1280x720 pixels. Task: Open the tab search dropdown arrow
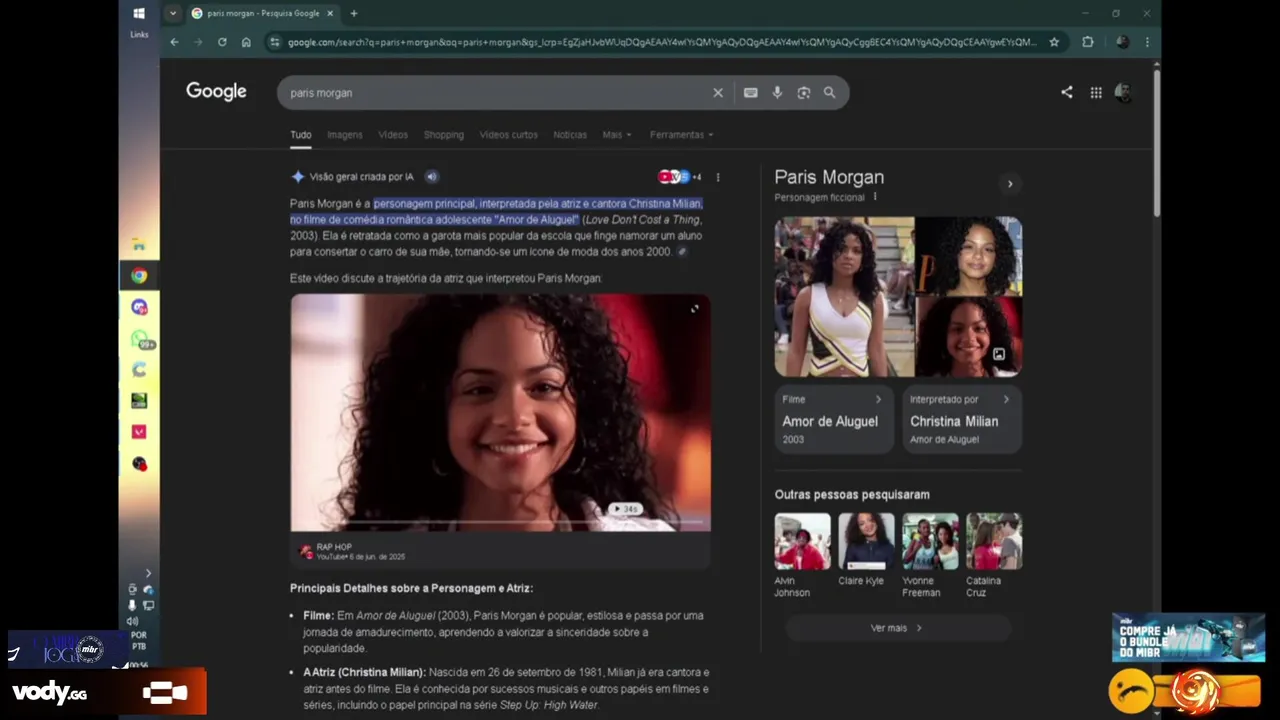coord(173,13)
